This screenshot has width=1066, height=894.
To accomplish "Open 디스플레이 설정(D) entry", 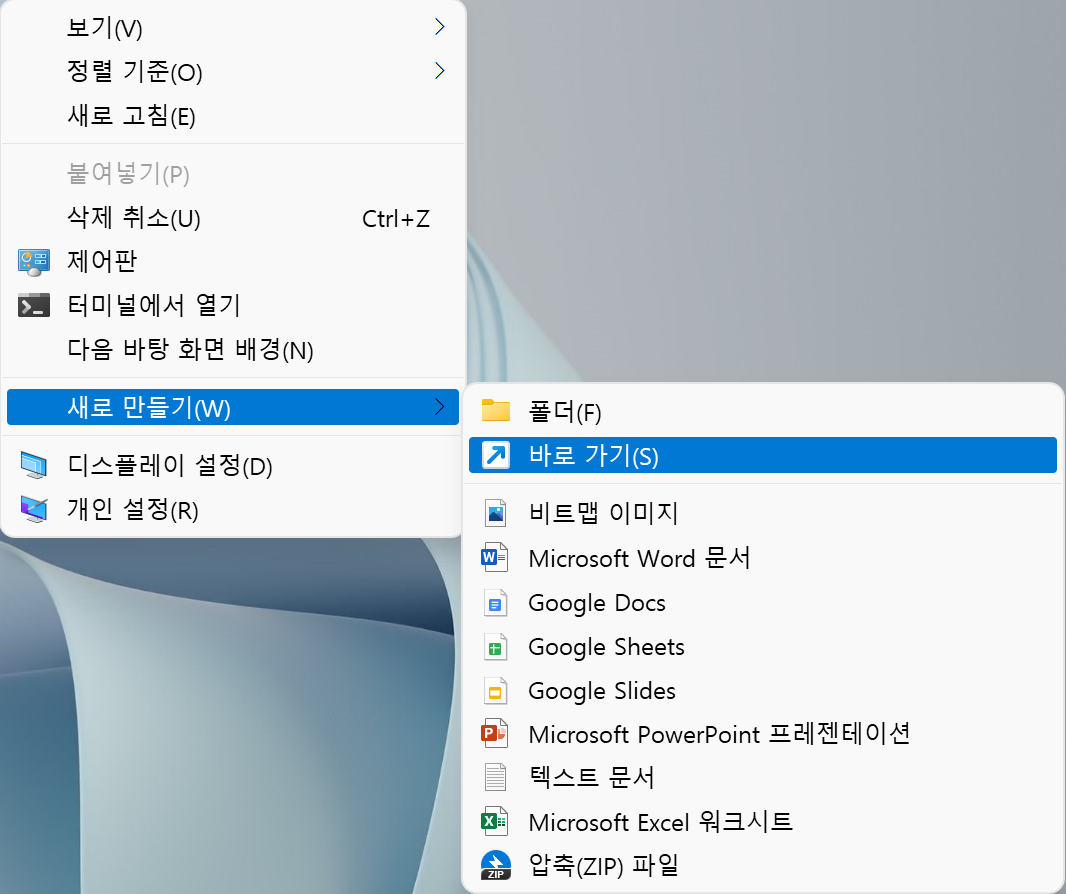I will (x=233, y=466).
